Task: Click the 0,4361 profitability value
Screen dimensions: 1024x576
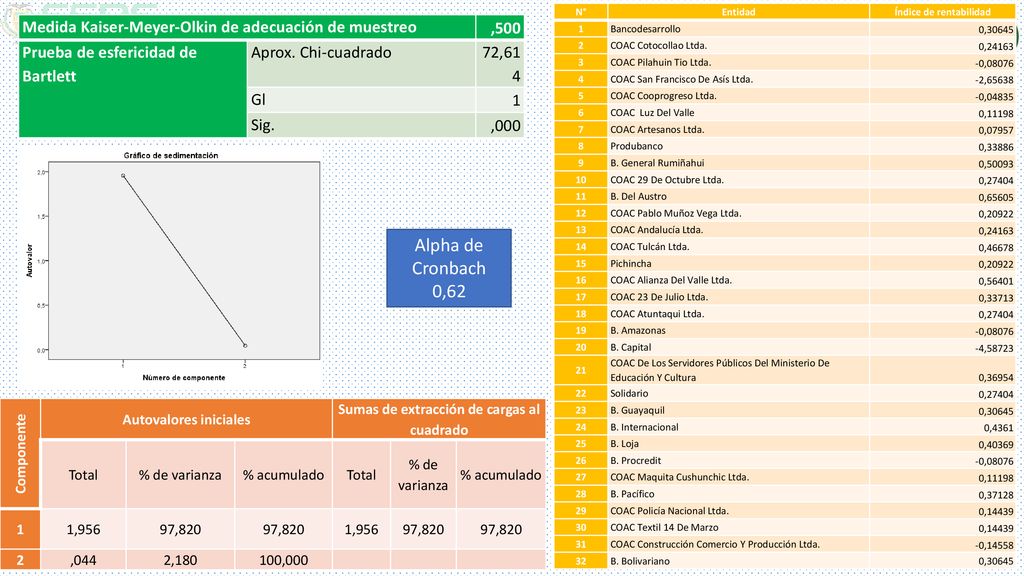Action: click(x=999, y=428)
